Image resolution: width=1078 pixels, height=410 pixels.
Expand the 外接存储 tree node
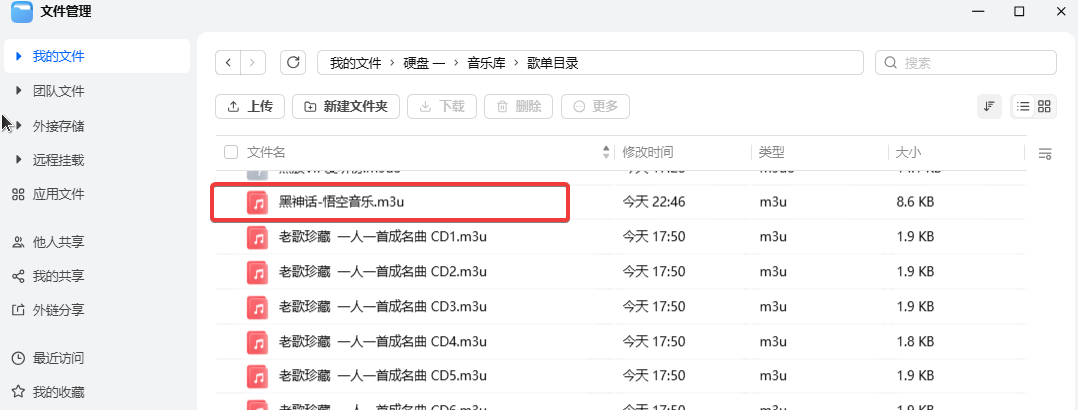click(19, 126)
